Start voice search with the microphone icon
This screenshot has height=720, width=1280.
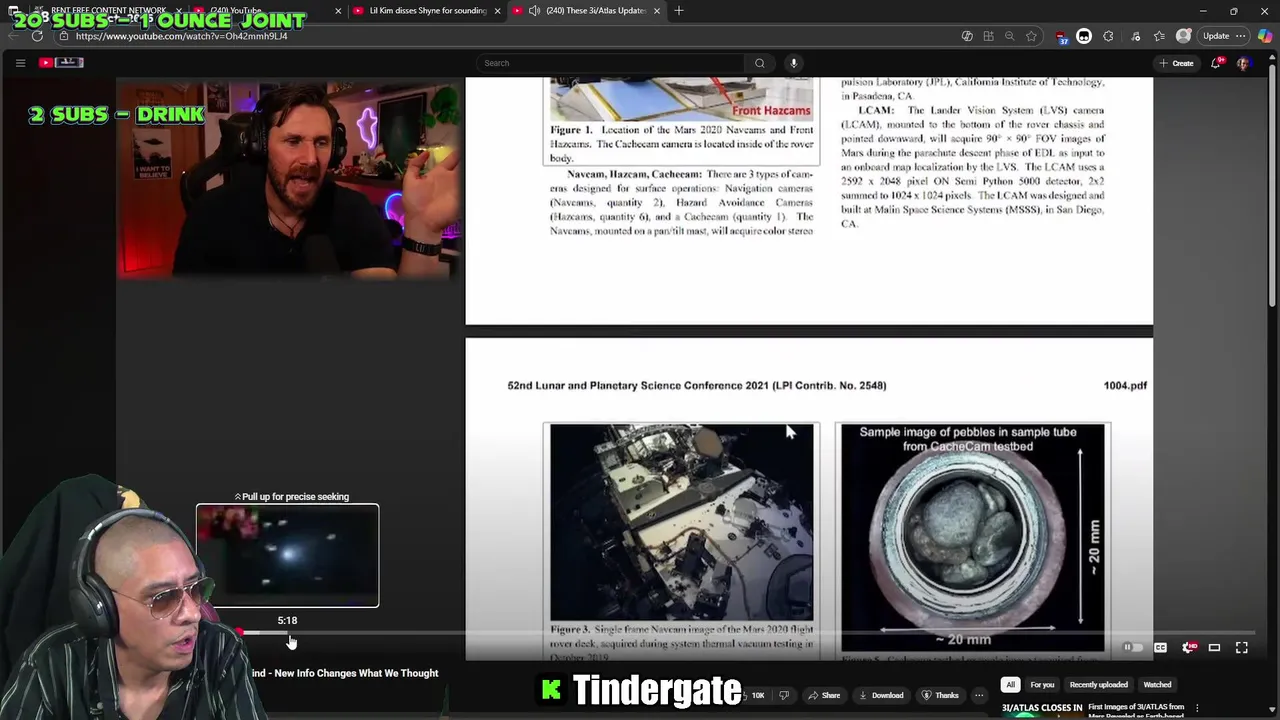tap(794, 63)
